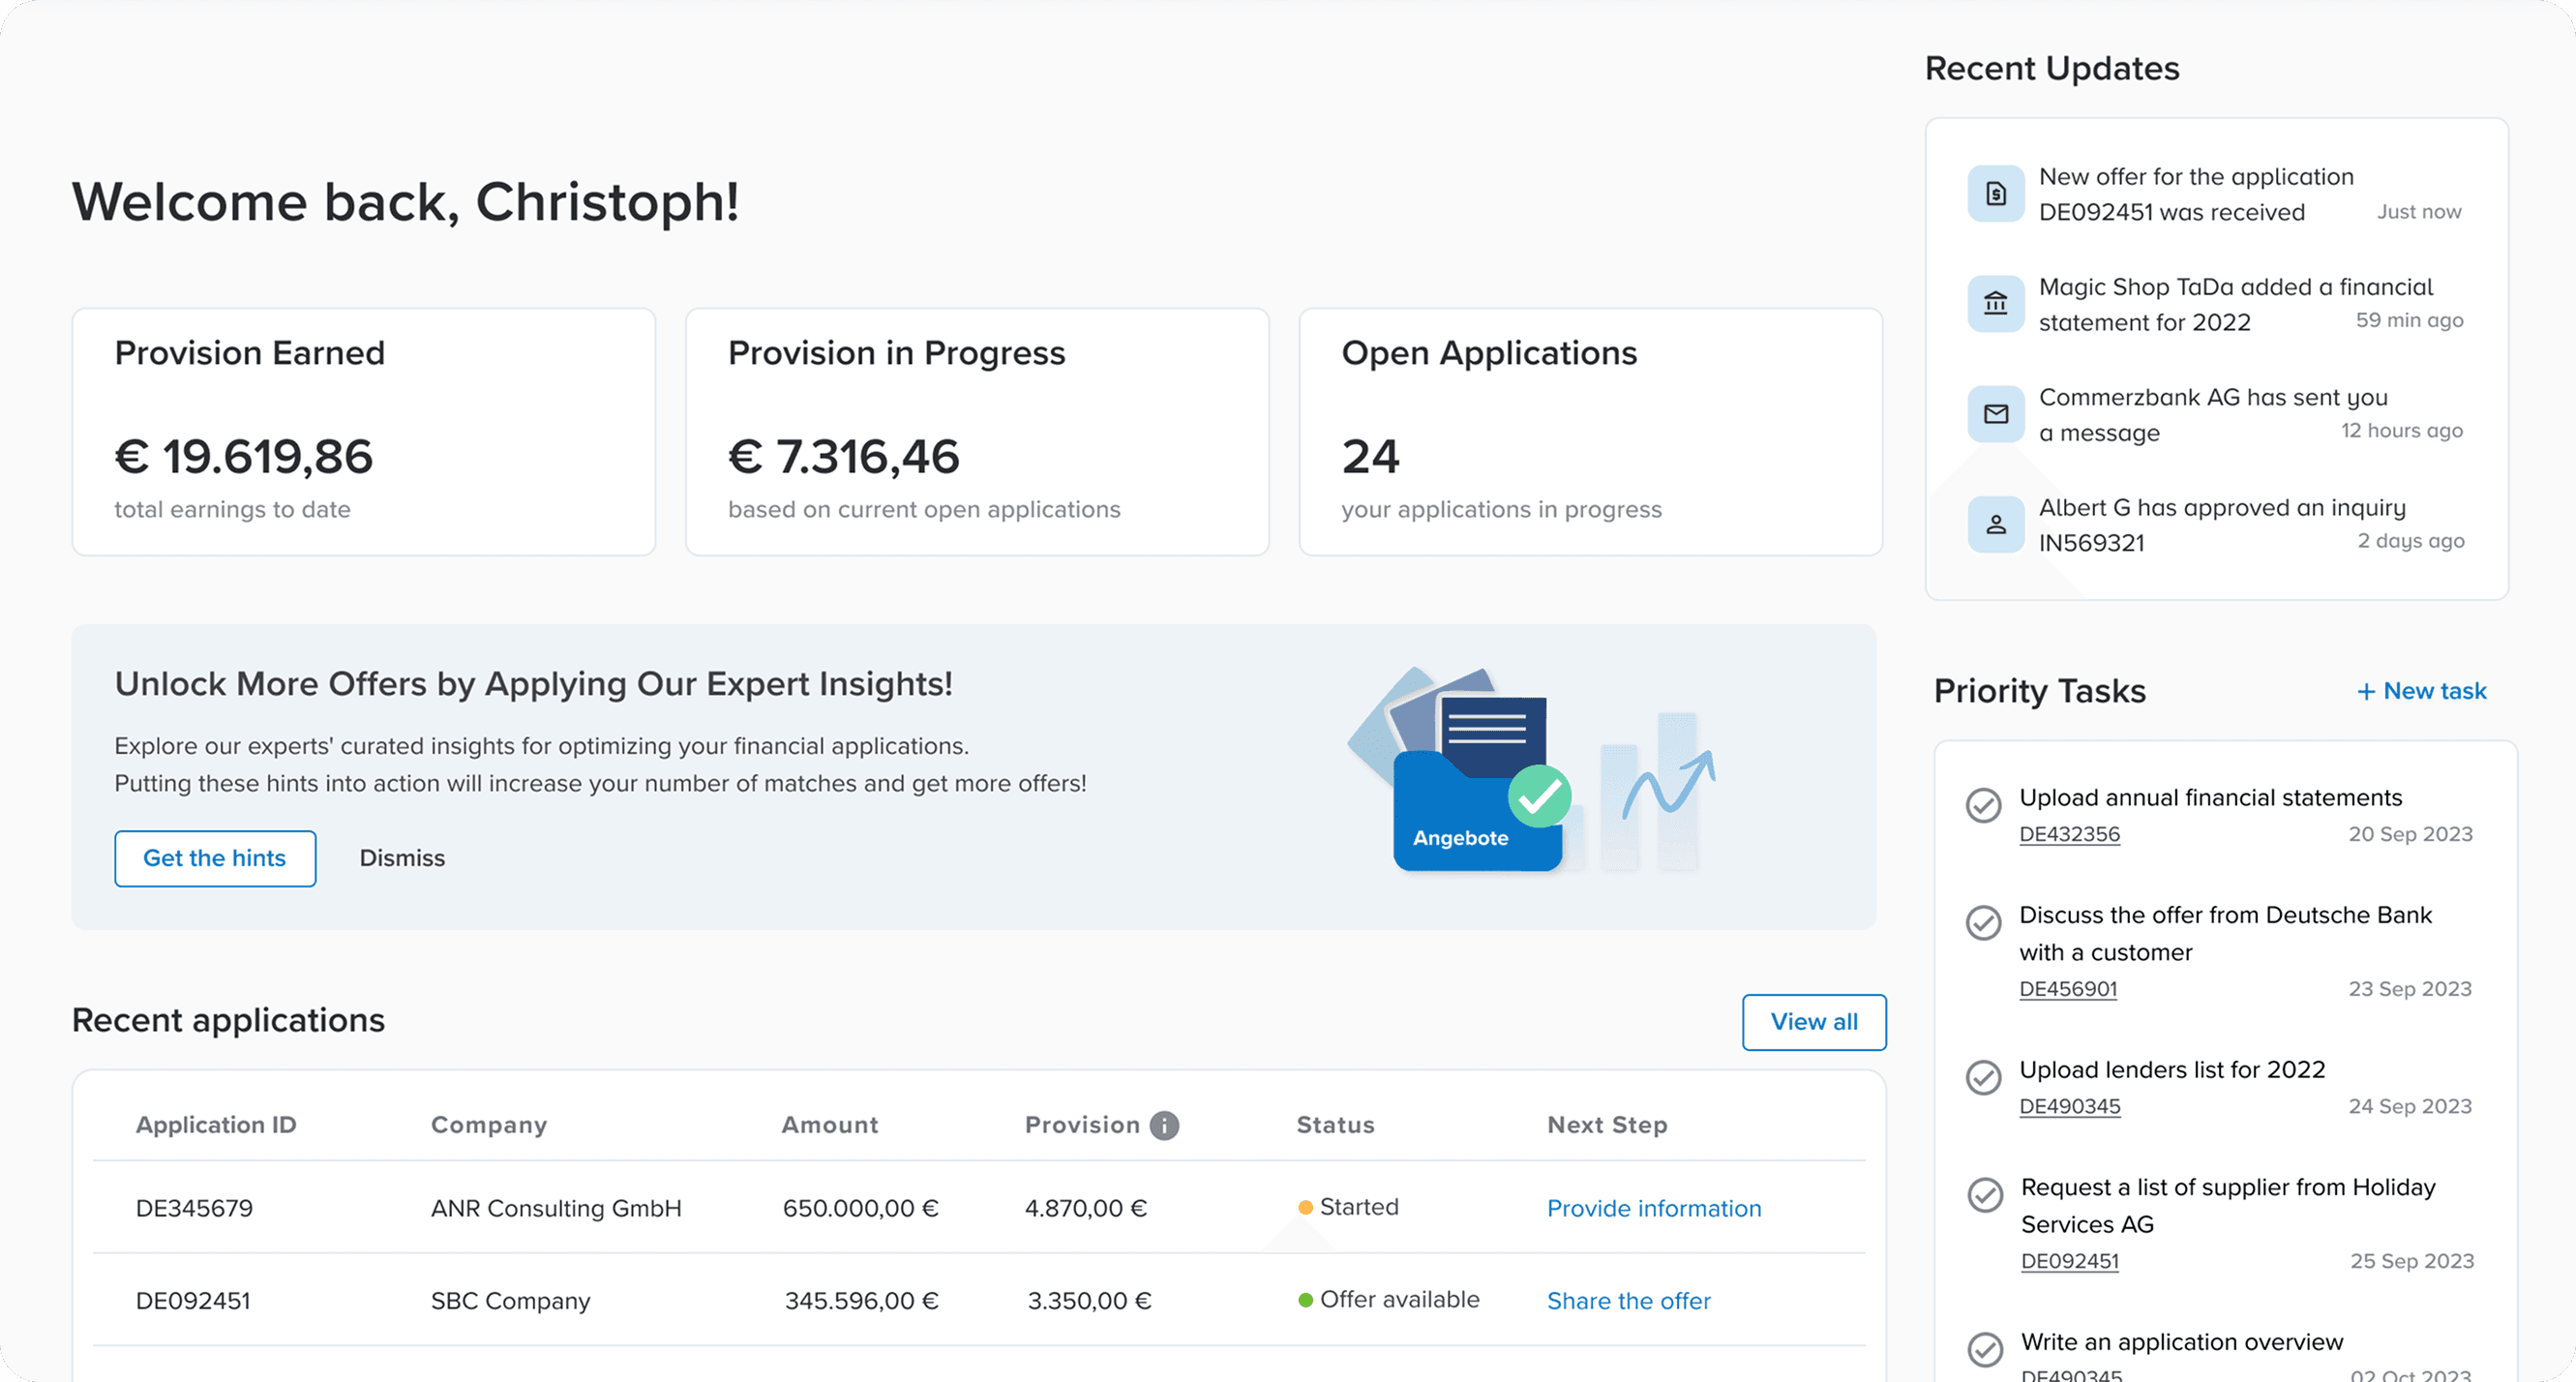This screenshot has height=1382, width=2576.
Task: Open View all recent applications
Action: [x=1813, y=1022]
